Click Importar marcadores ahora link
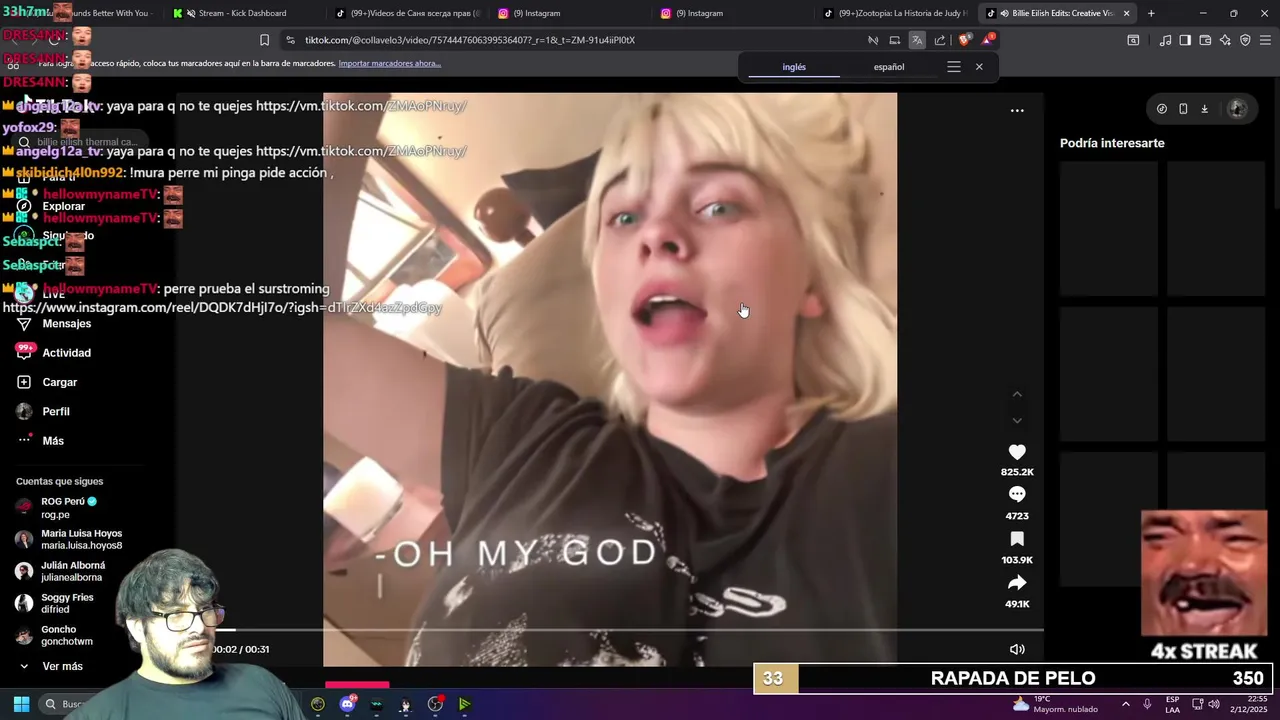 tap(389, 63)
